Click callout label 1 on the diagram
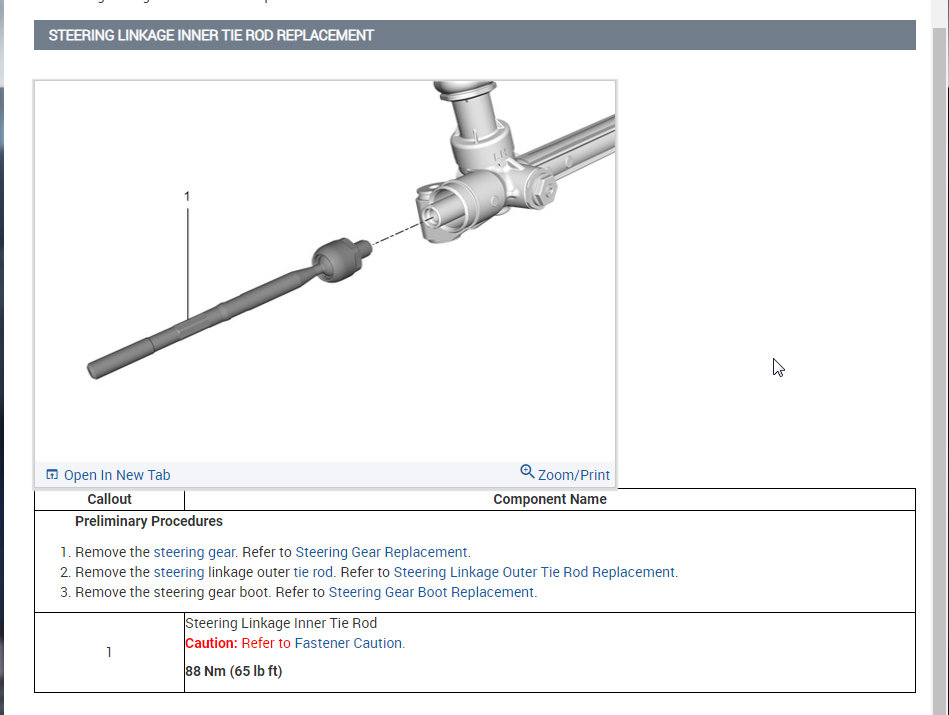The image size is (949, 715). [188, 198]
